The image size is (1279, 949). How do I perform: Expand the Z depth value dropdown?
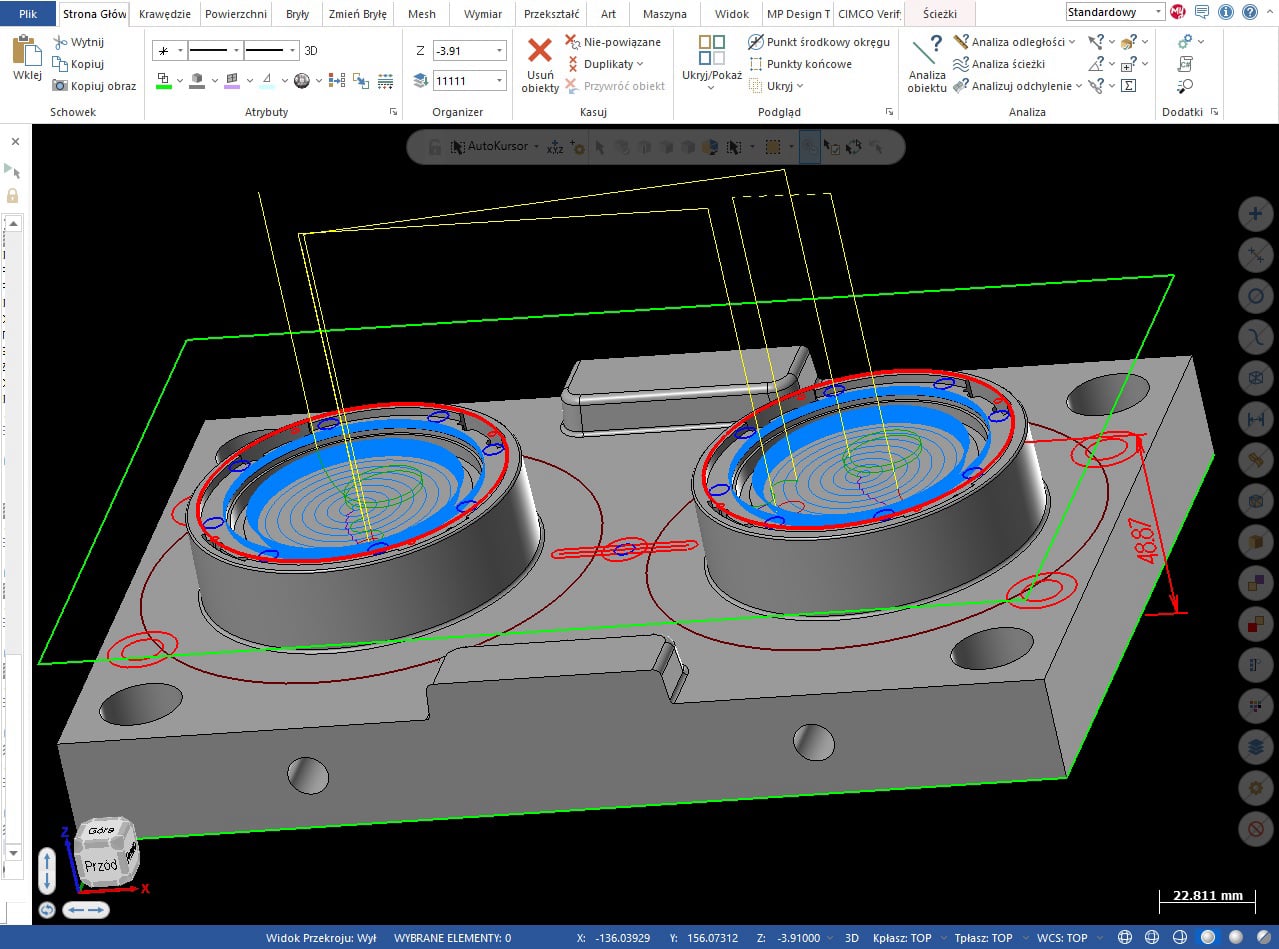tap(499, 51)
